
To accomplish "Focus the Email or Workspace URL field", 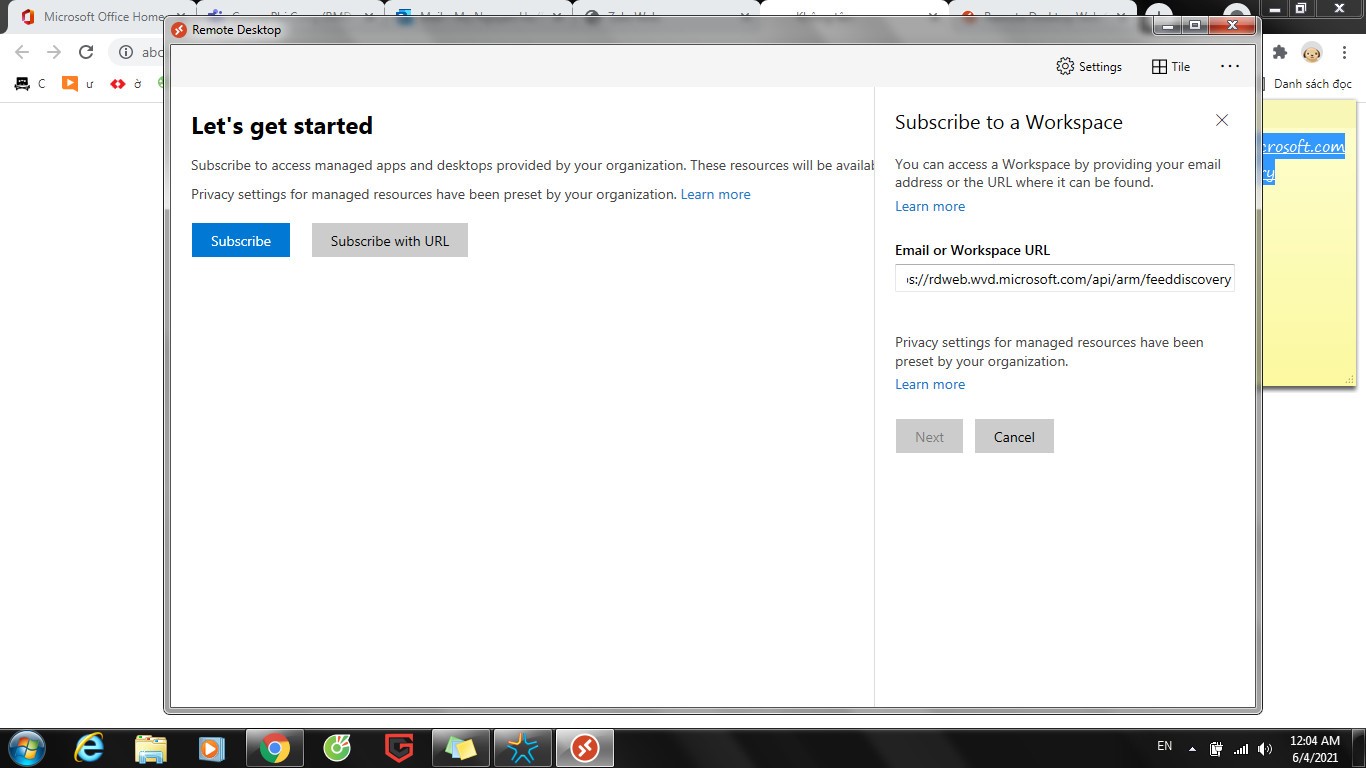I will tap(1065, 279).
